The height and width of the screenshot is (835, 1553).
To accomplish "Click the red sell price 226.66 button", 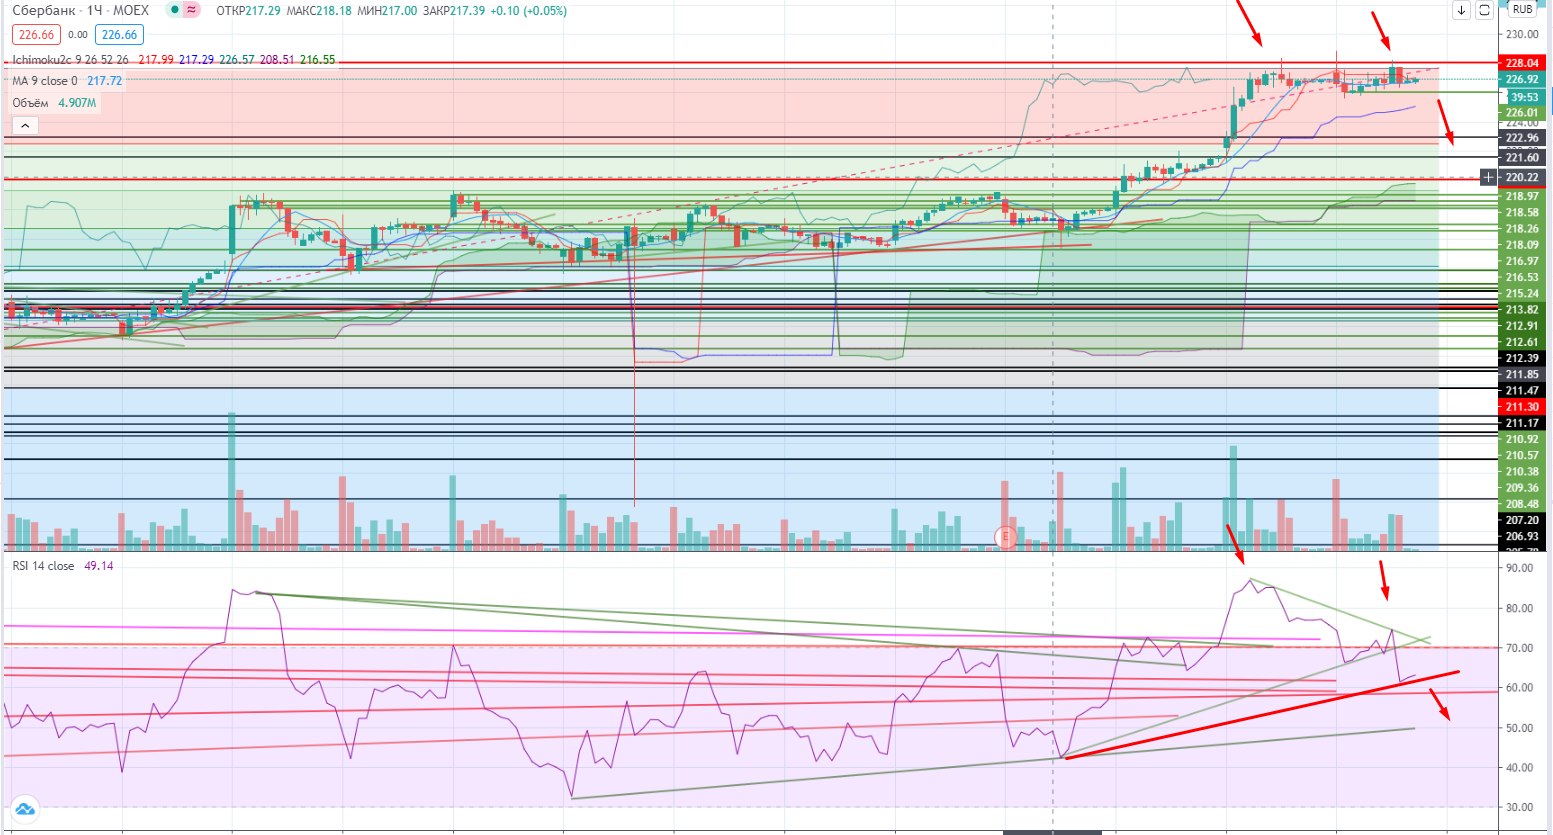I will (36, 35).
